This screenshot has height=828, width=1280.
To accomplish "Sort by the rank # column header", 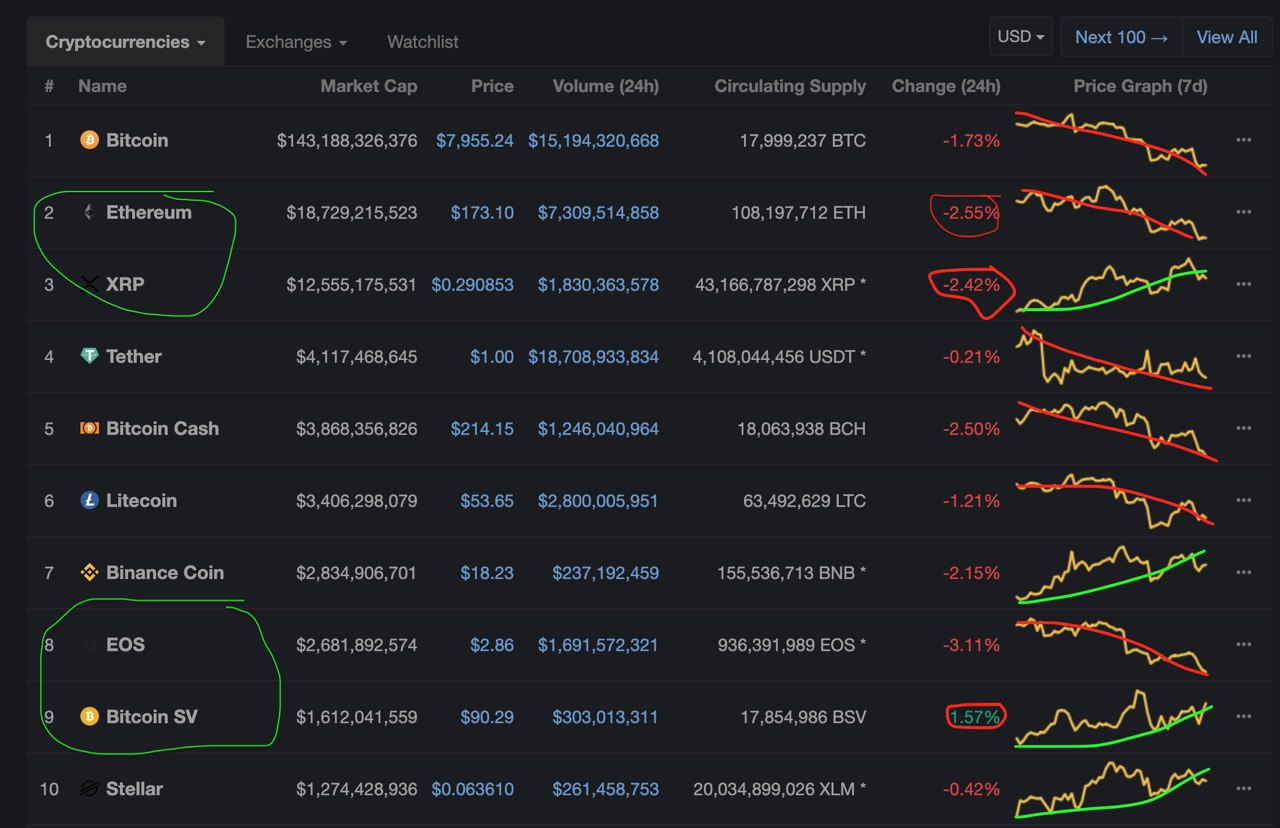I will tap(49, 86).
